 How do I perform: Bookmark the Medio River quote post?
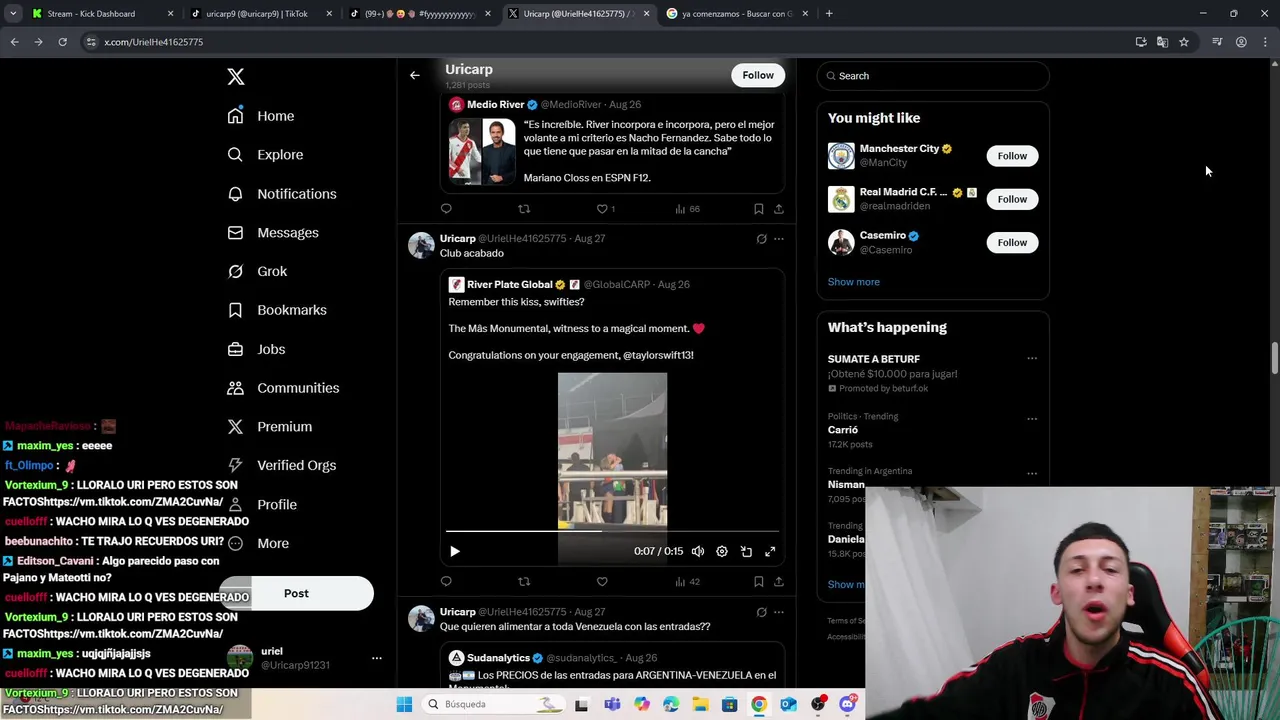(758, 209)
